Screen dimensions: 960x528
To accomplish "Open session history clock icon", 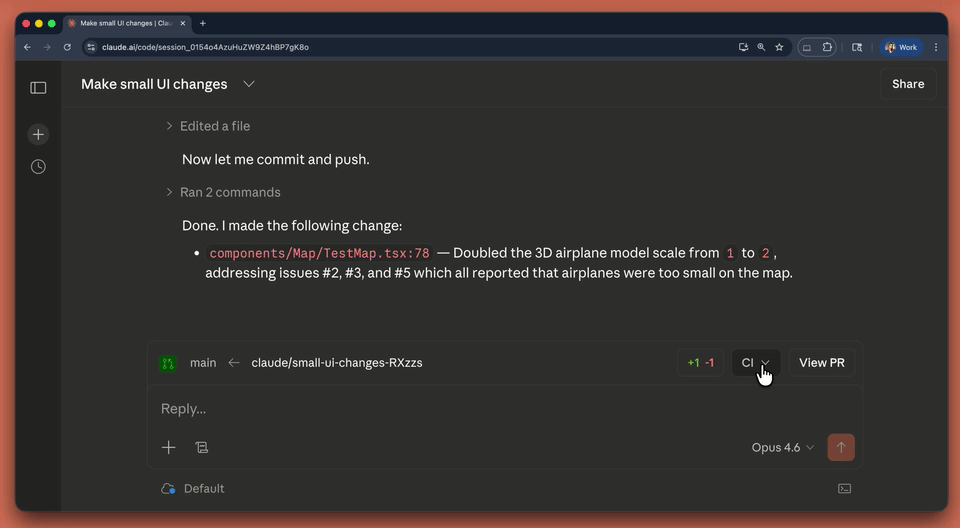I will click(x=38, y=167).
